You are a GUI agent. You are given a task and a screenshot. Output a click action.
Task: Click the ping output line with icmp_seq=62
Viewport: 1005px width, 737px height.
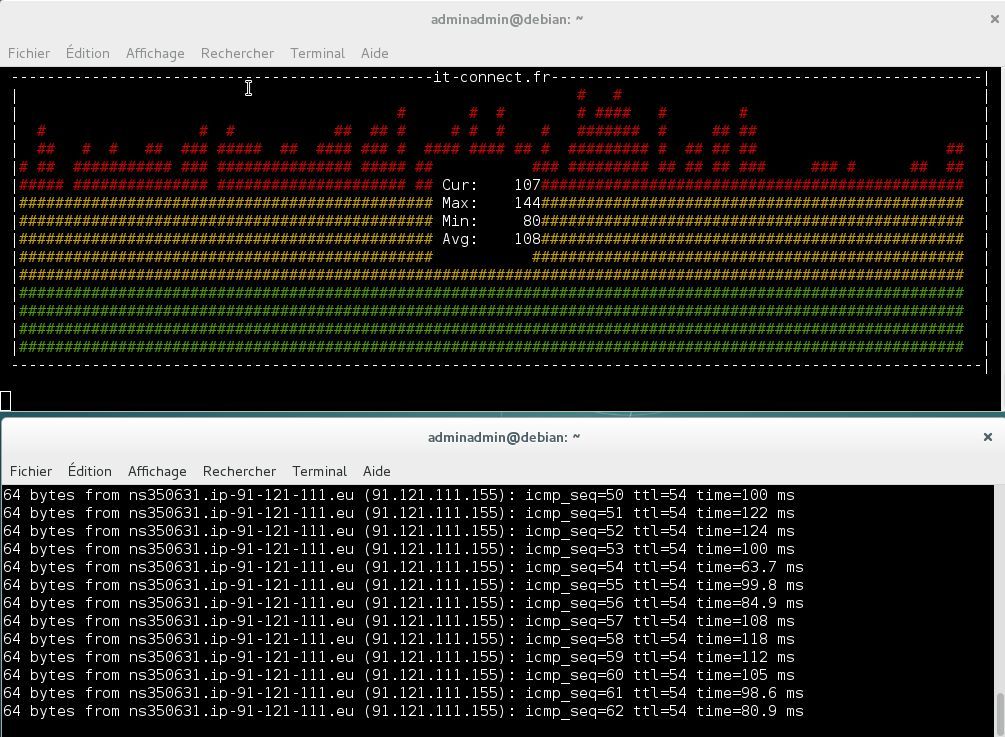point(403,711)
